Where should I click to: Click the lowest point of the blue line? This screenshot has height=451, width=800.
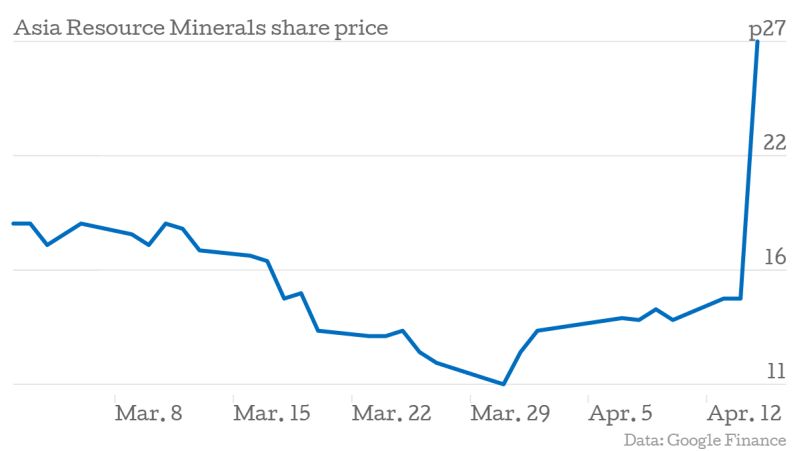(504, 383)
